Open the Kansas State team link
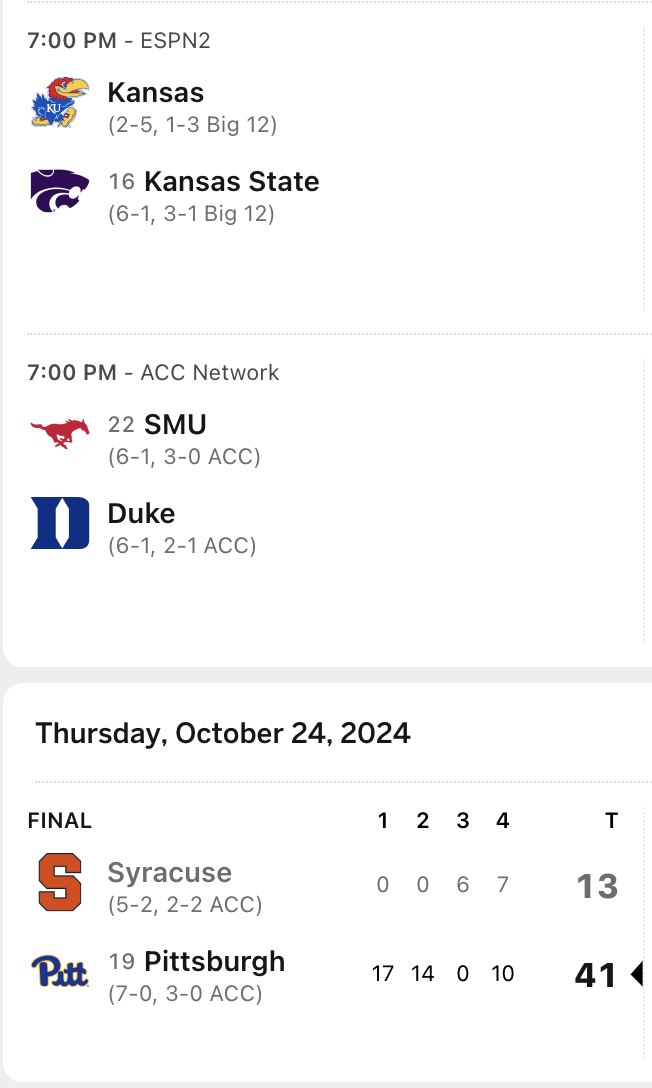The image size is (652, 1088). pos(231,182)
